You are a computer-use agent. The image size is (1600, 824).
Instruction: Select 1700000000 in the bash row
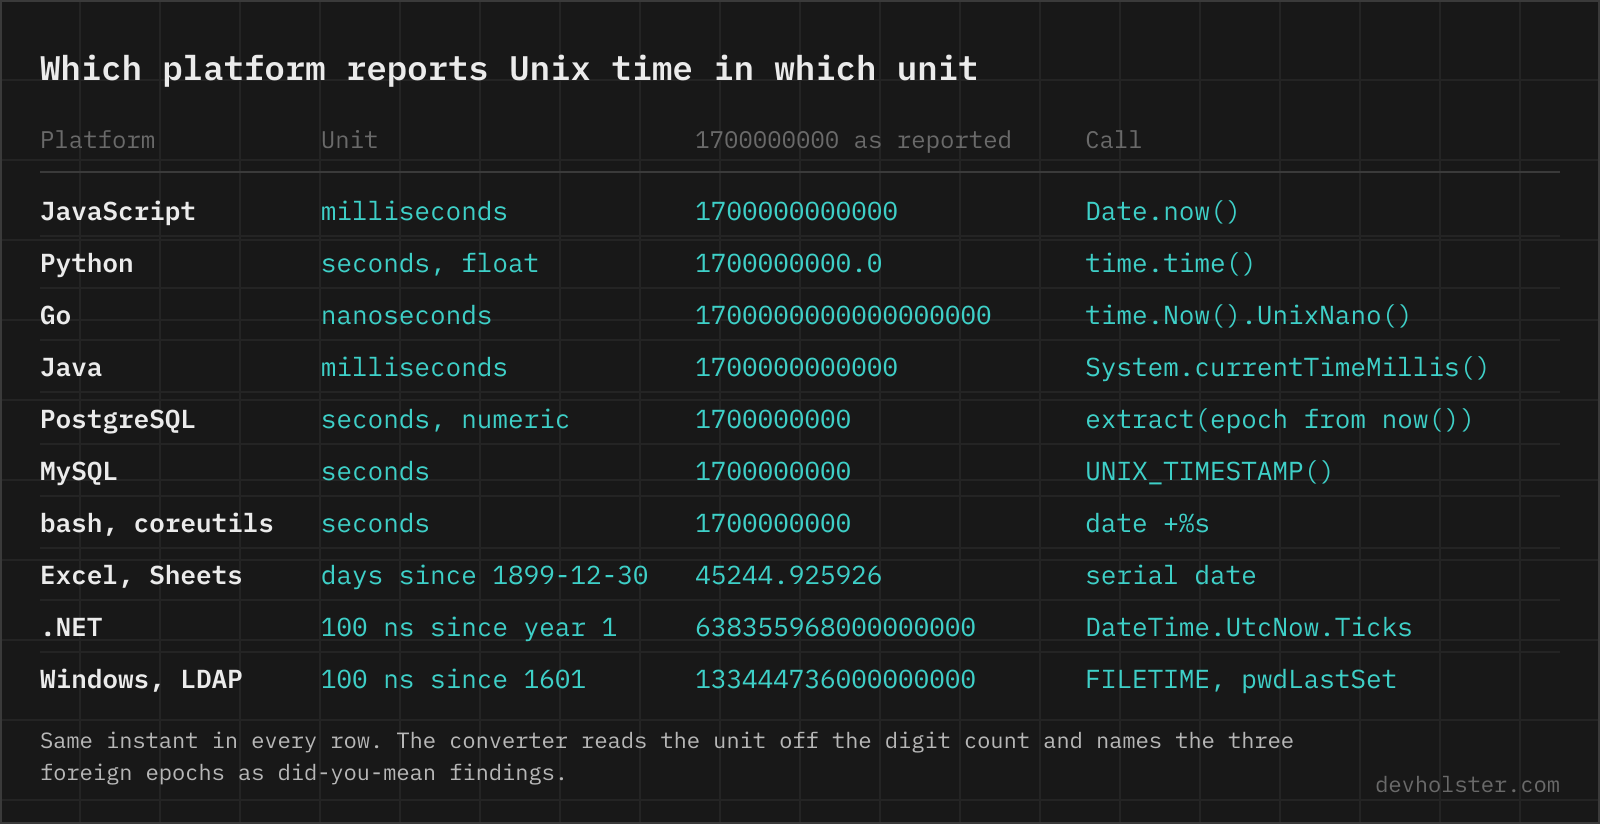click(x=773, y=524)
